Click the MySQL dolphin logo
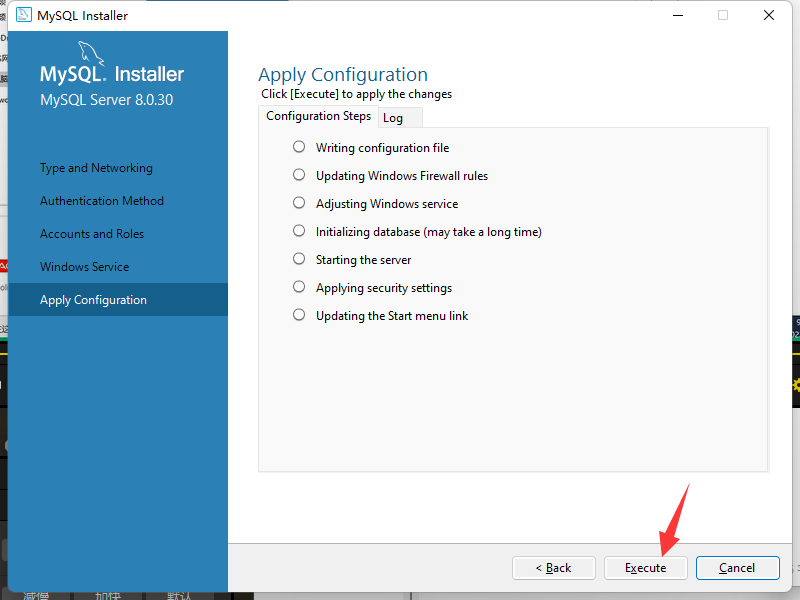 pyautogui.click(x=91, y=54)
